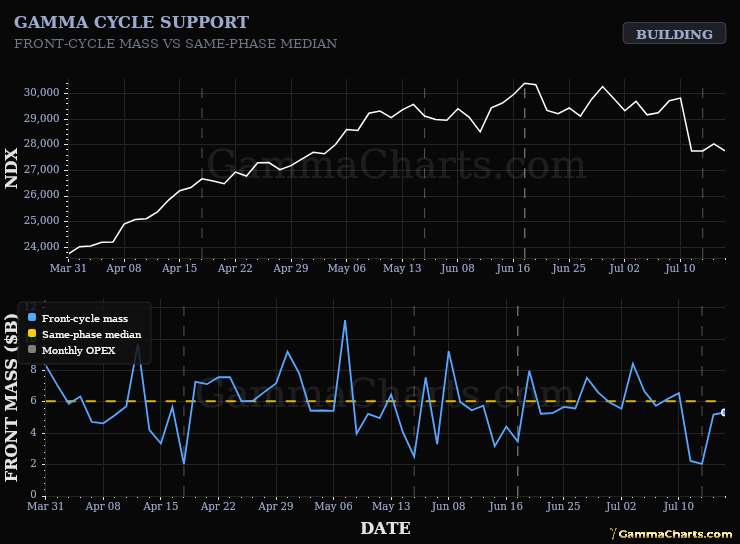The height and width of the screenshot is (544, 740).
Task: Click the Jun 25 label on the front mass chart
Action: click(563, 506)
